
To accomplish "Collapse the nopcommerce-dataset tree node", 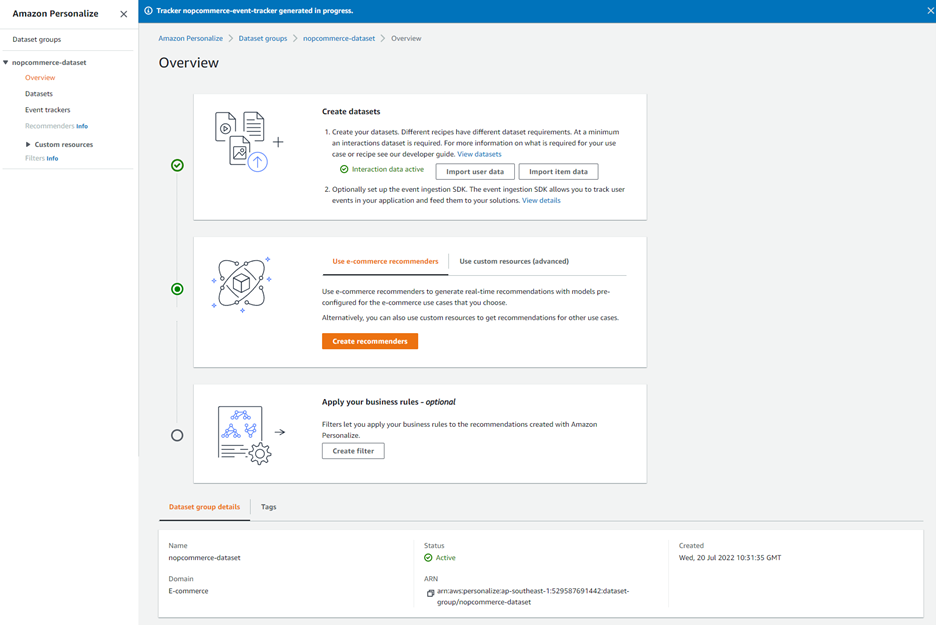I will click(5, 62).
